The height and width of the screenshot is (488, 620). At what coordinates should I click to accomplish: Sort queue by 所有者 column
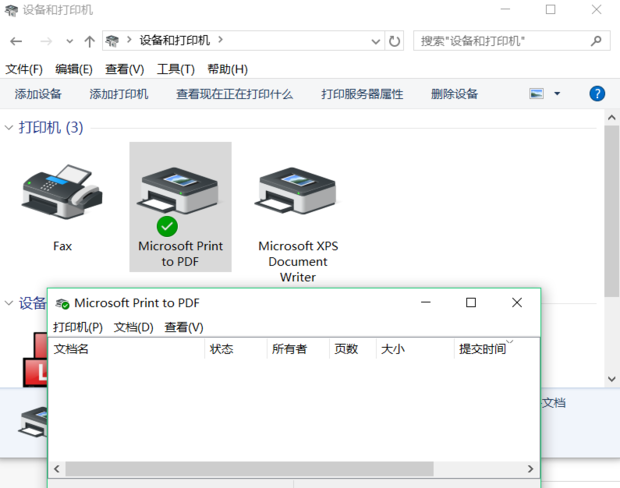coord(299,349)
